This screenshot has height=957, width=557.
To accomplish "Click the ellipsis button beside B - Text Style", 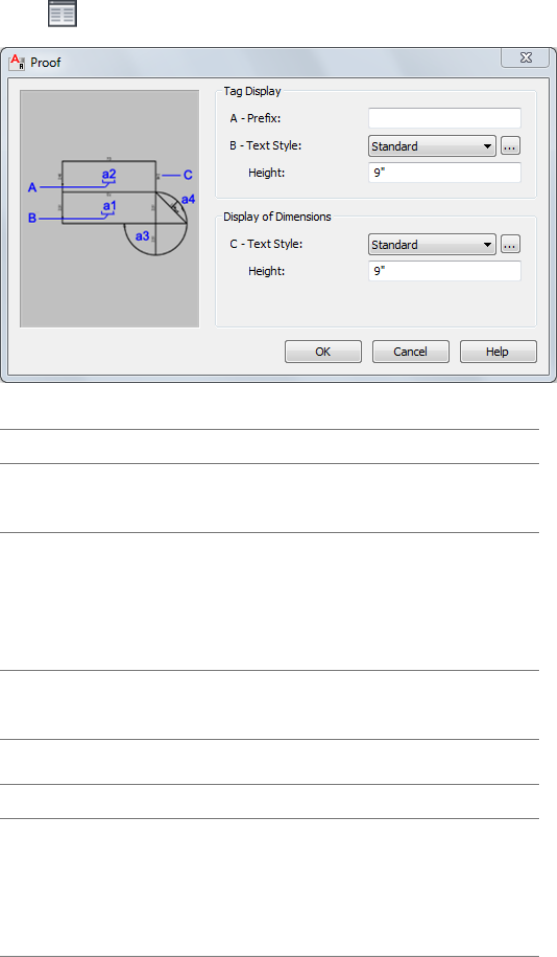I will [511, 146].
